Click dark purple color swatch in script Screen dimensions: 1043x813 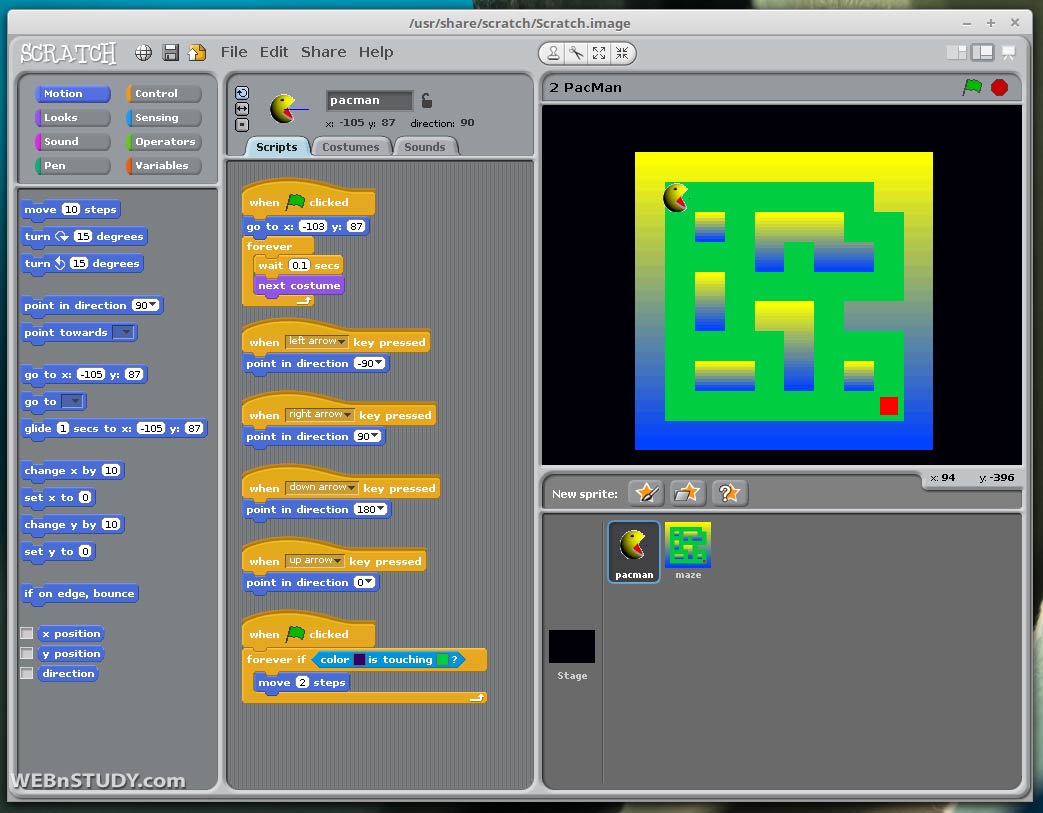pyautogui.click(x=359, y=659)
